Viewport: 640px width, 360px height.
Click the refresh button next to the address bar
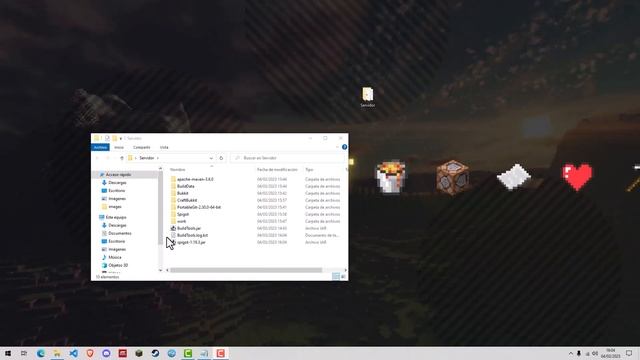(x=221, y=158)
